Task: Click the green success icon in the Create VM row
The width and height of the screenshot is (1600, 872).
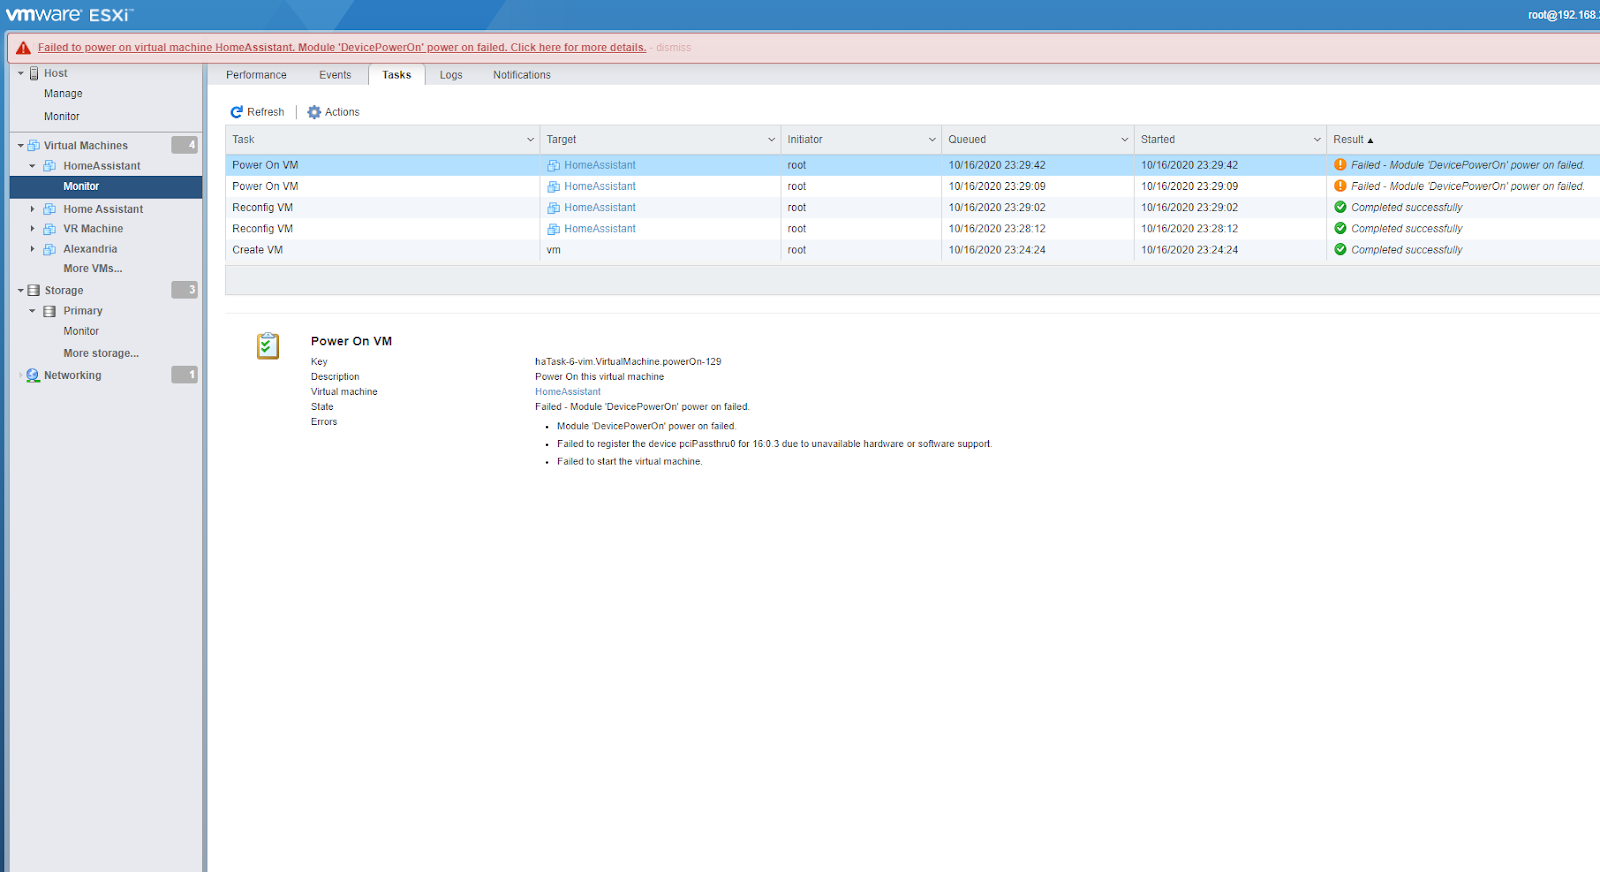Action: pyautogui.click(x=1340, y=250)
